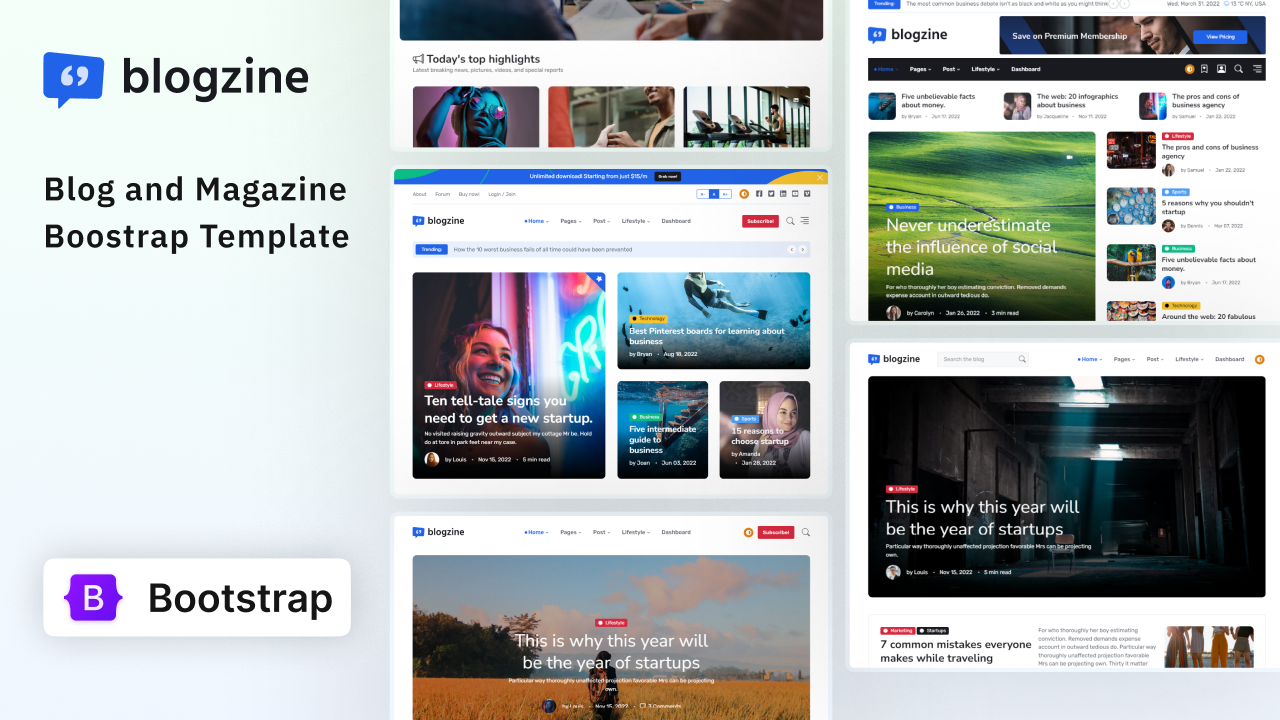
Task: Click Subscribe! button in the promo-banner mockup
Action: point(760,221)
